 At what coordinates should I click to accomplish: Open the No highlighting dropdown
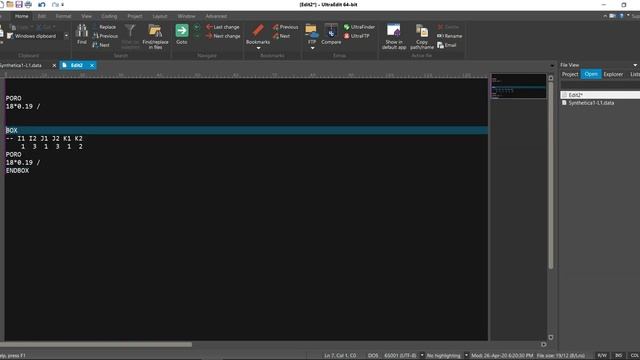coord(466,356)
